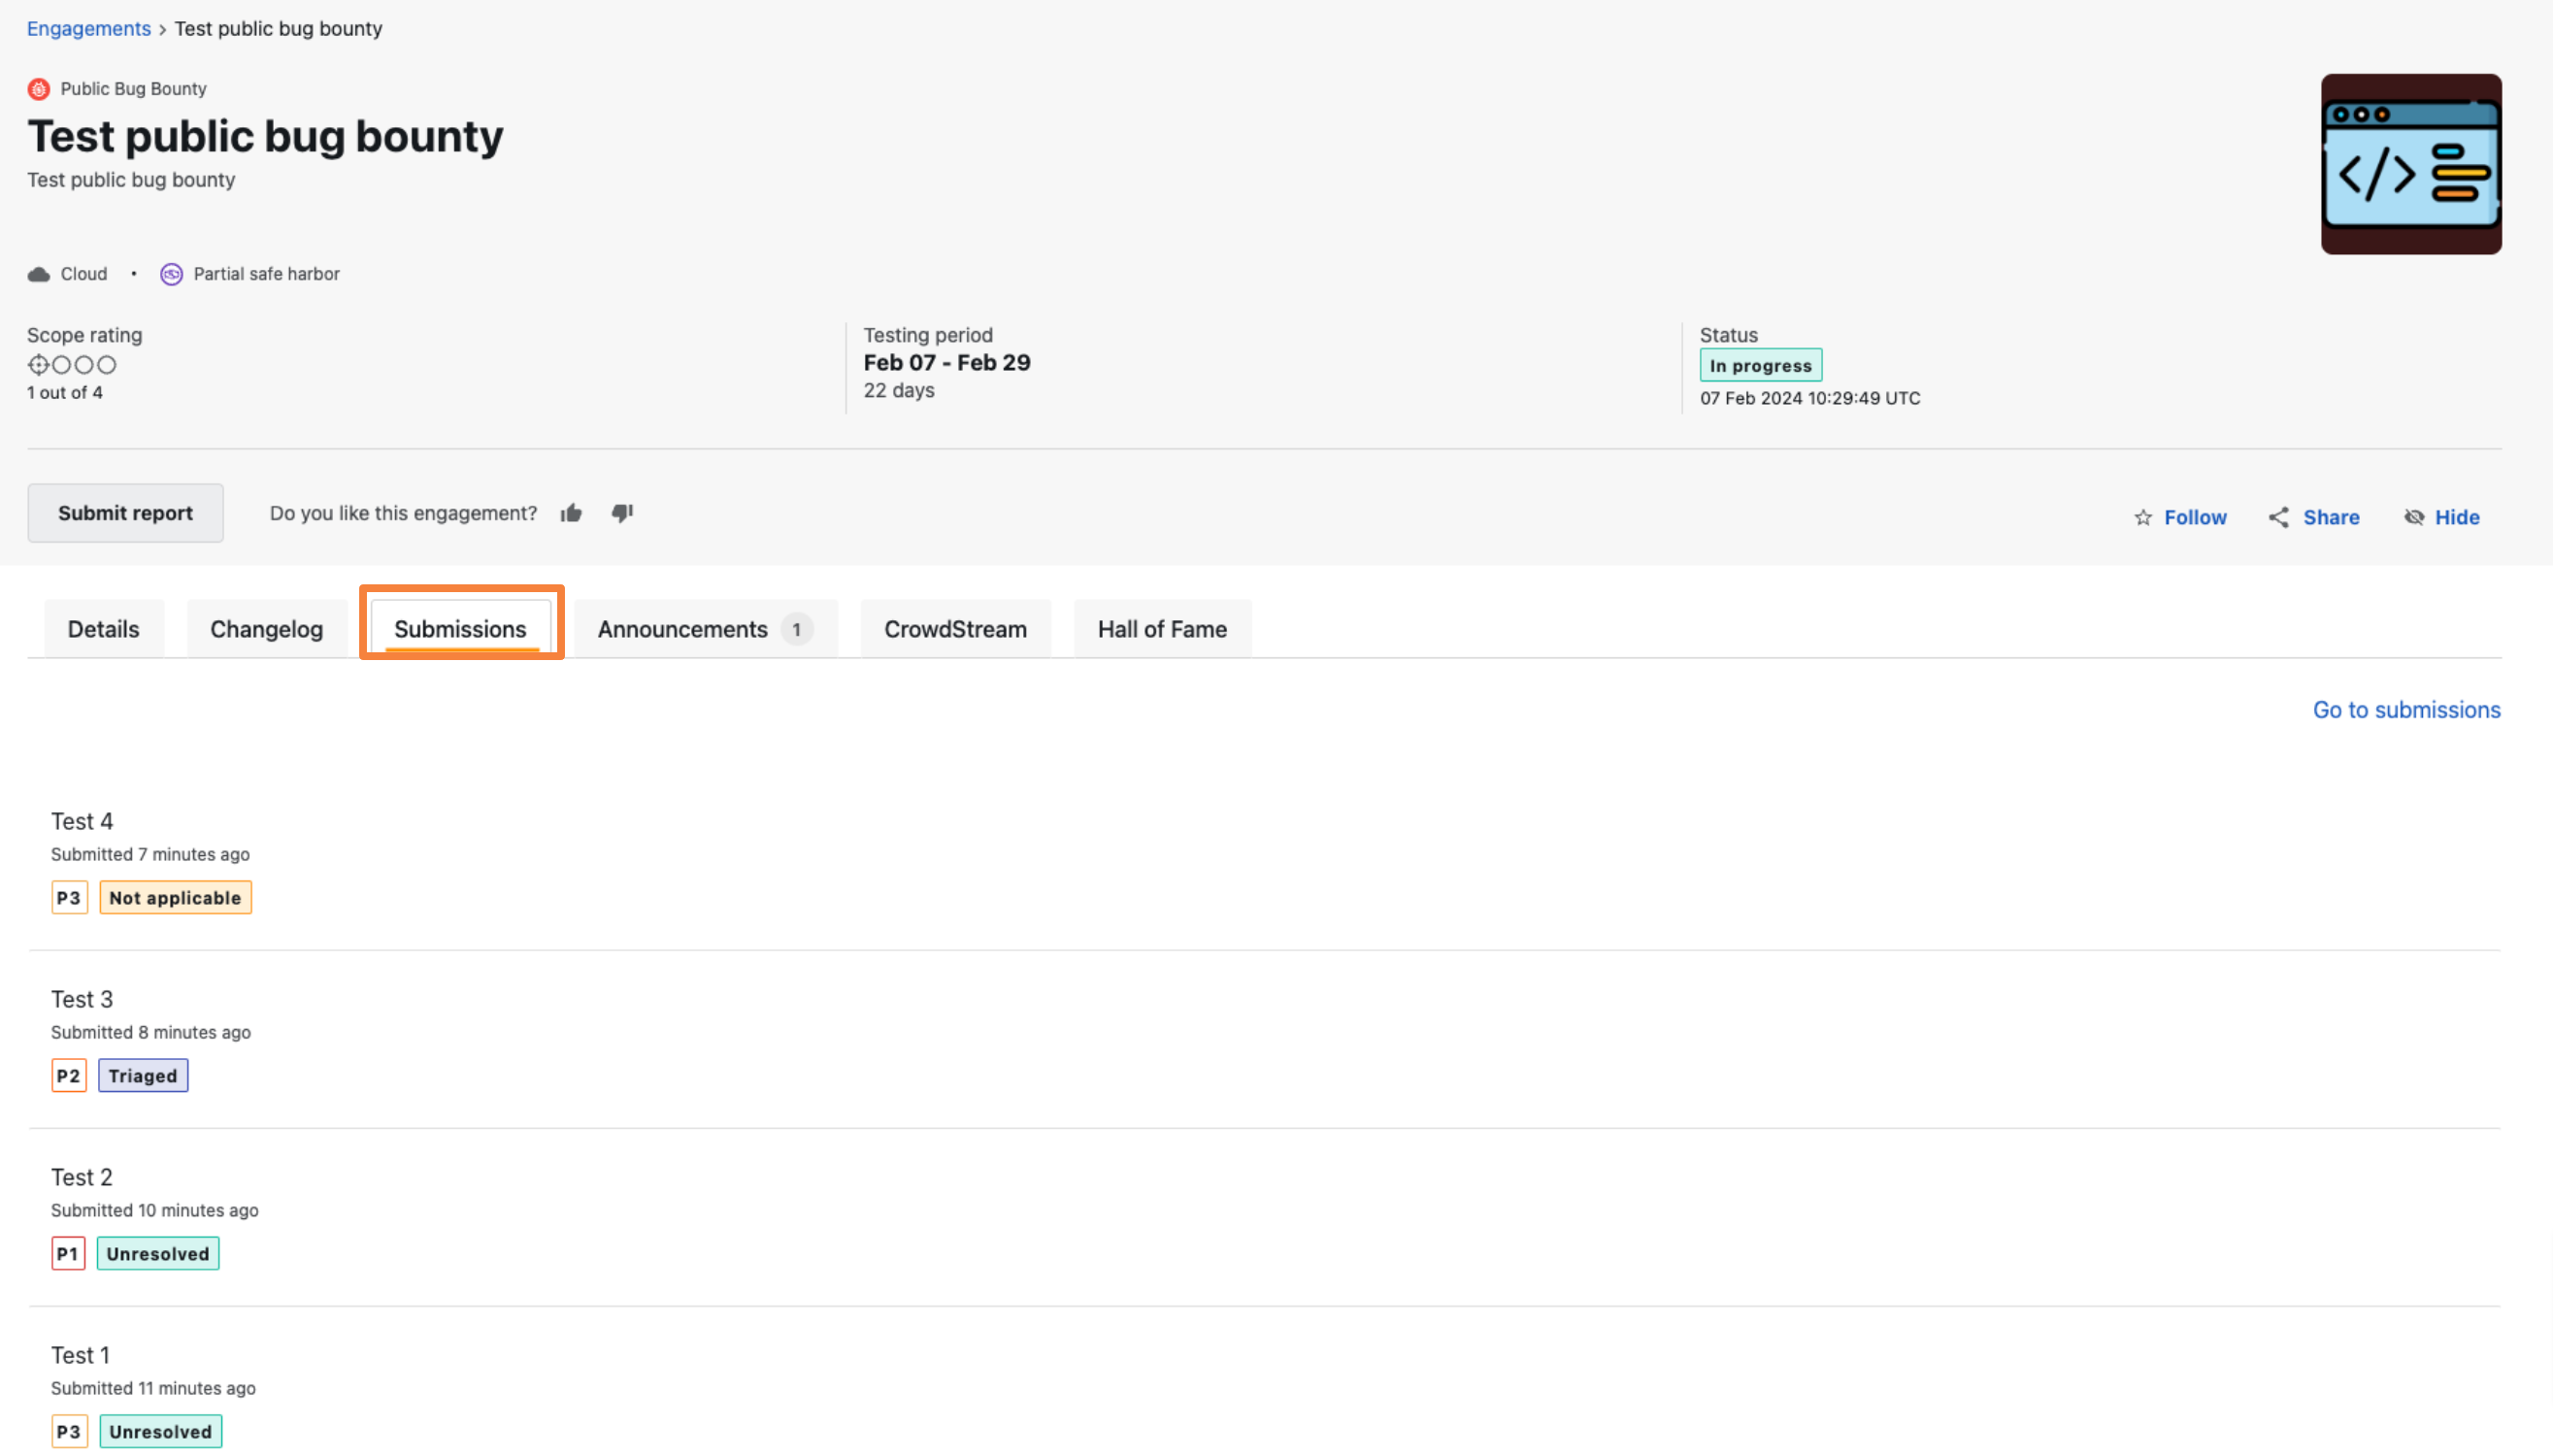This screenshot has height=1456, width=2553.
Task: Click the Submit report button
Action: pyautogui.click(x=124, y=513)
